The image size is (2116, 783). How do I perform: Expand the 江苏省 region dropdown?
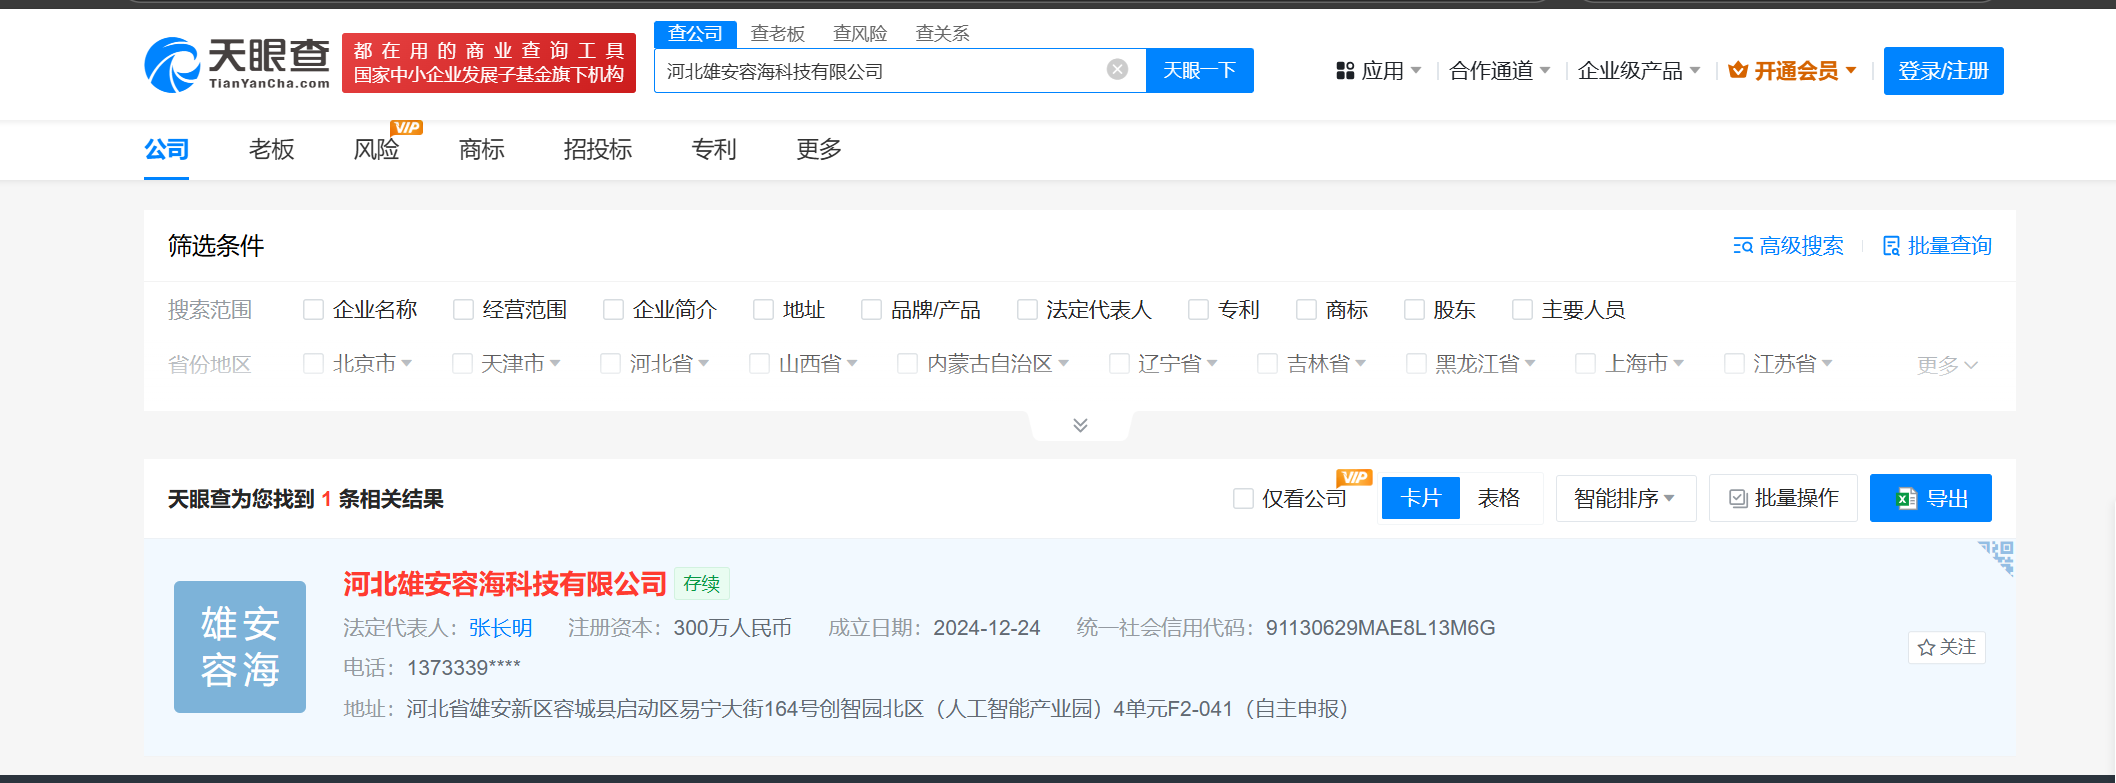click(x=1827, y=364)
